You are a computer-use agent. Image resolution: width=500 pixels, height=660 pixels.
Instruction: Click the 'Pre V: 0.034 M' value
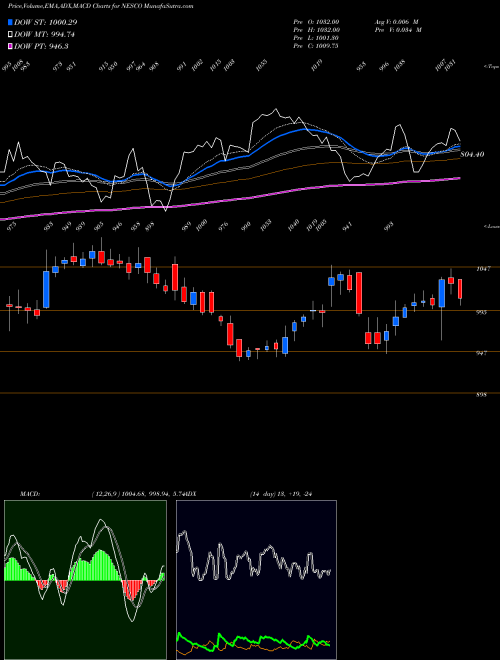[x=398, y=30]
